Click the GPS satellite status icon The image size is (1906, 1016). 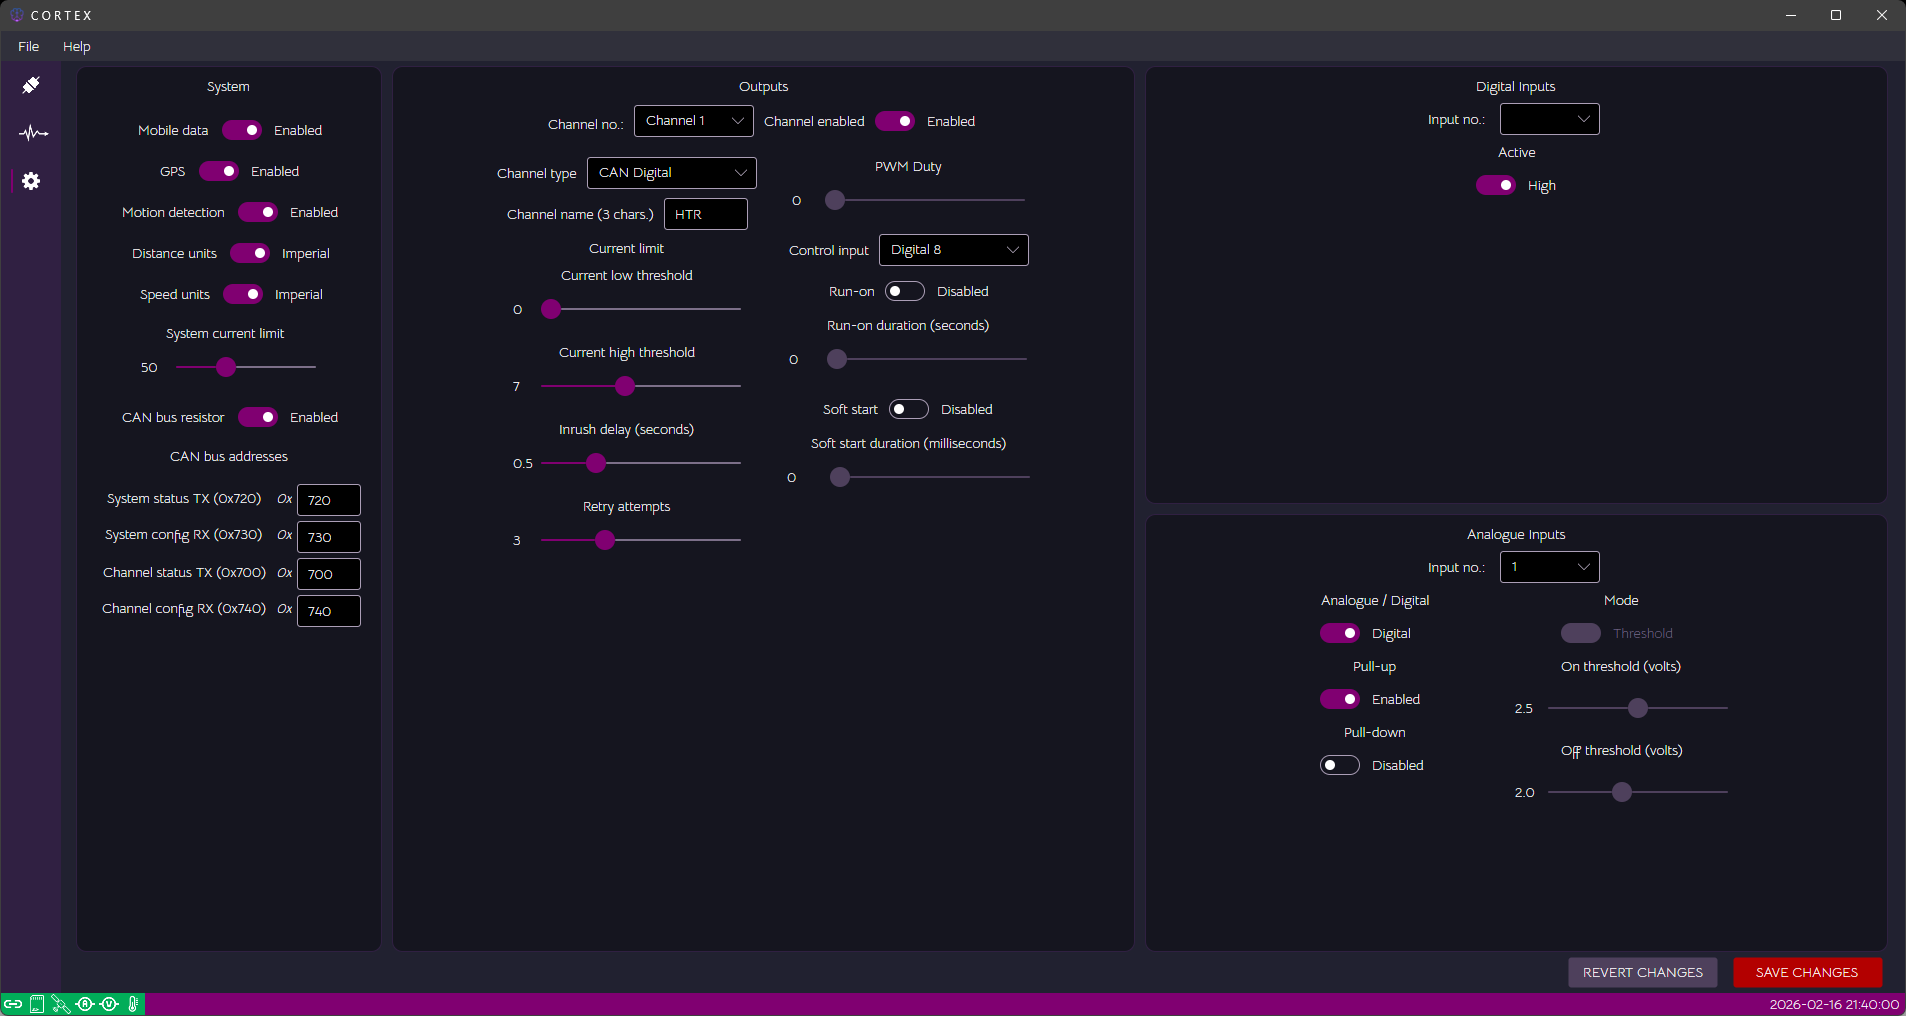[61, 1004]
